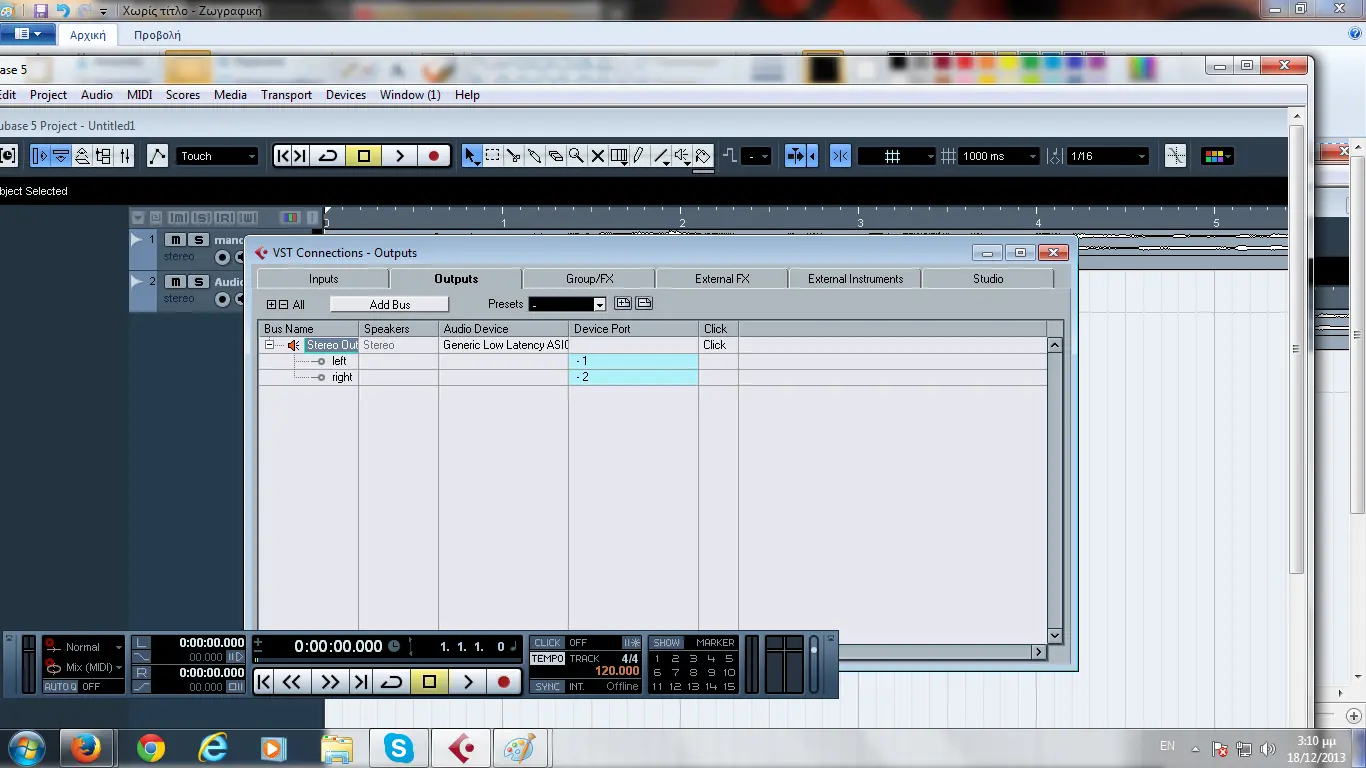
Task: Collapse the Stereo Out bus tree
Action: point(270,345)
